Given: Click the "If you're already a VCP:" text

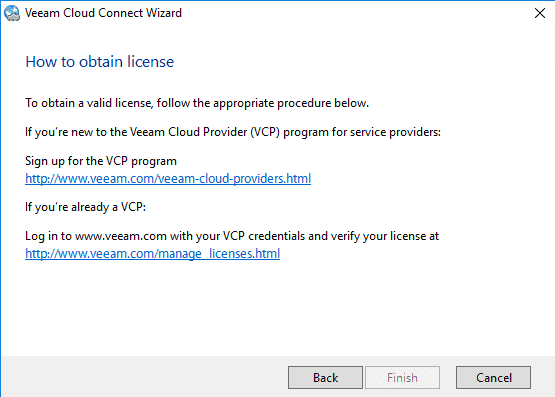Looking at the screenshot, I should coord(85,207).
